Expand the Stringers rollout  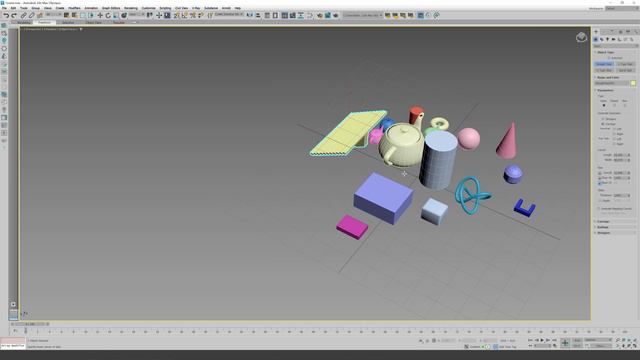click(604, 233)
